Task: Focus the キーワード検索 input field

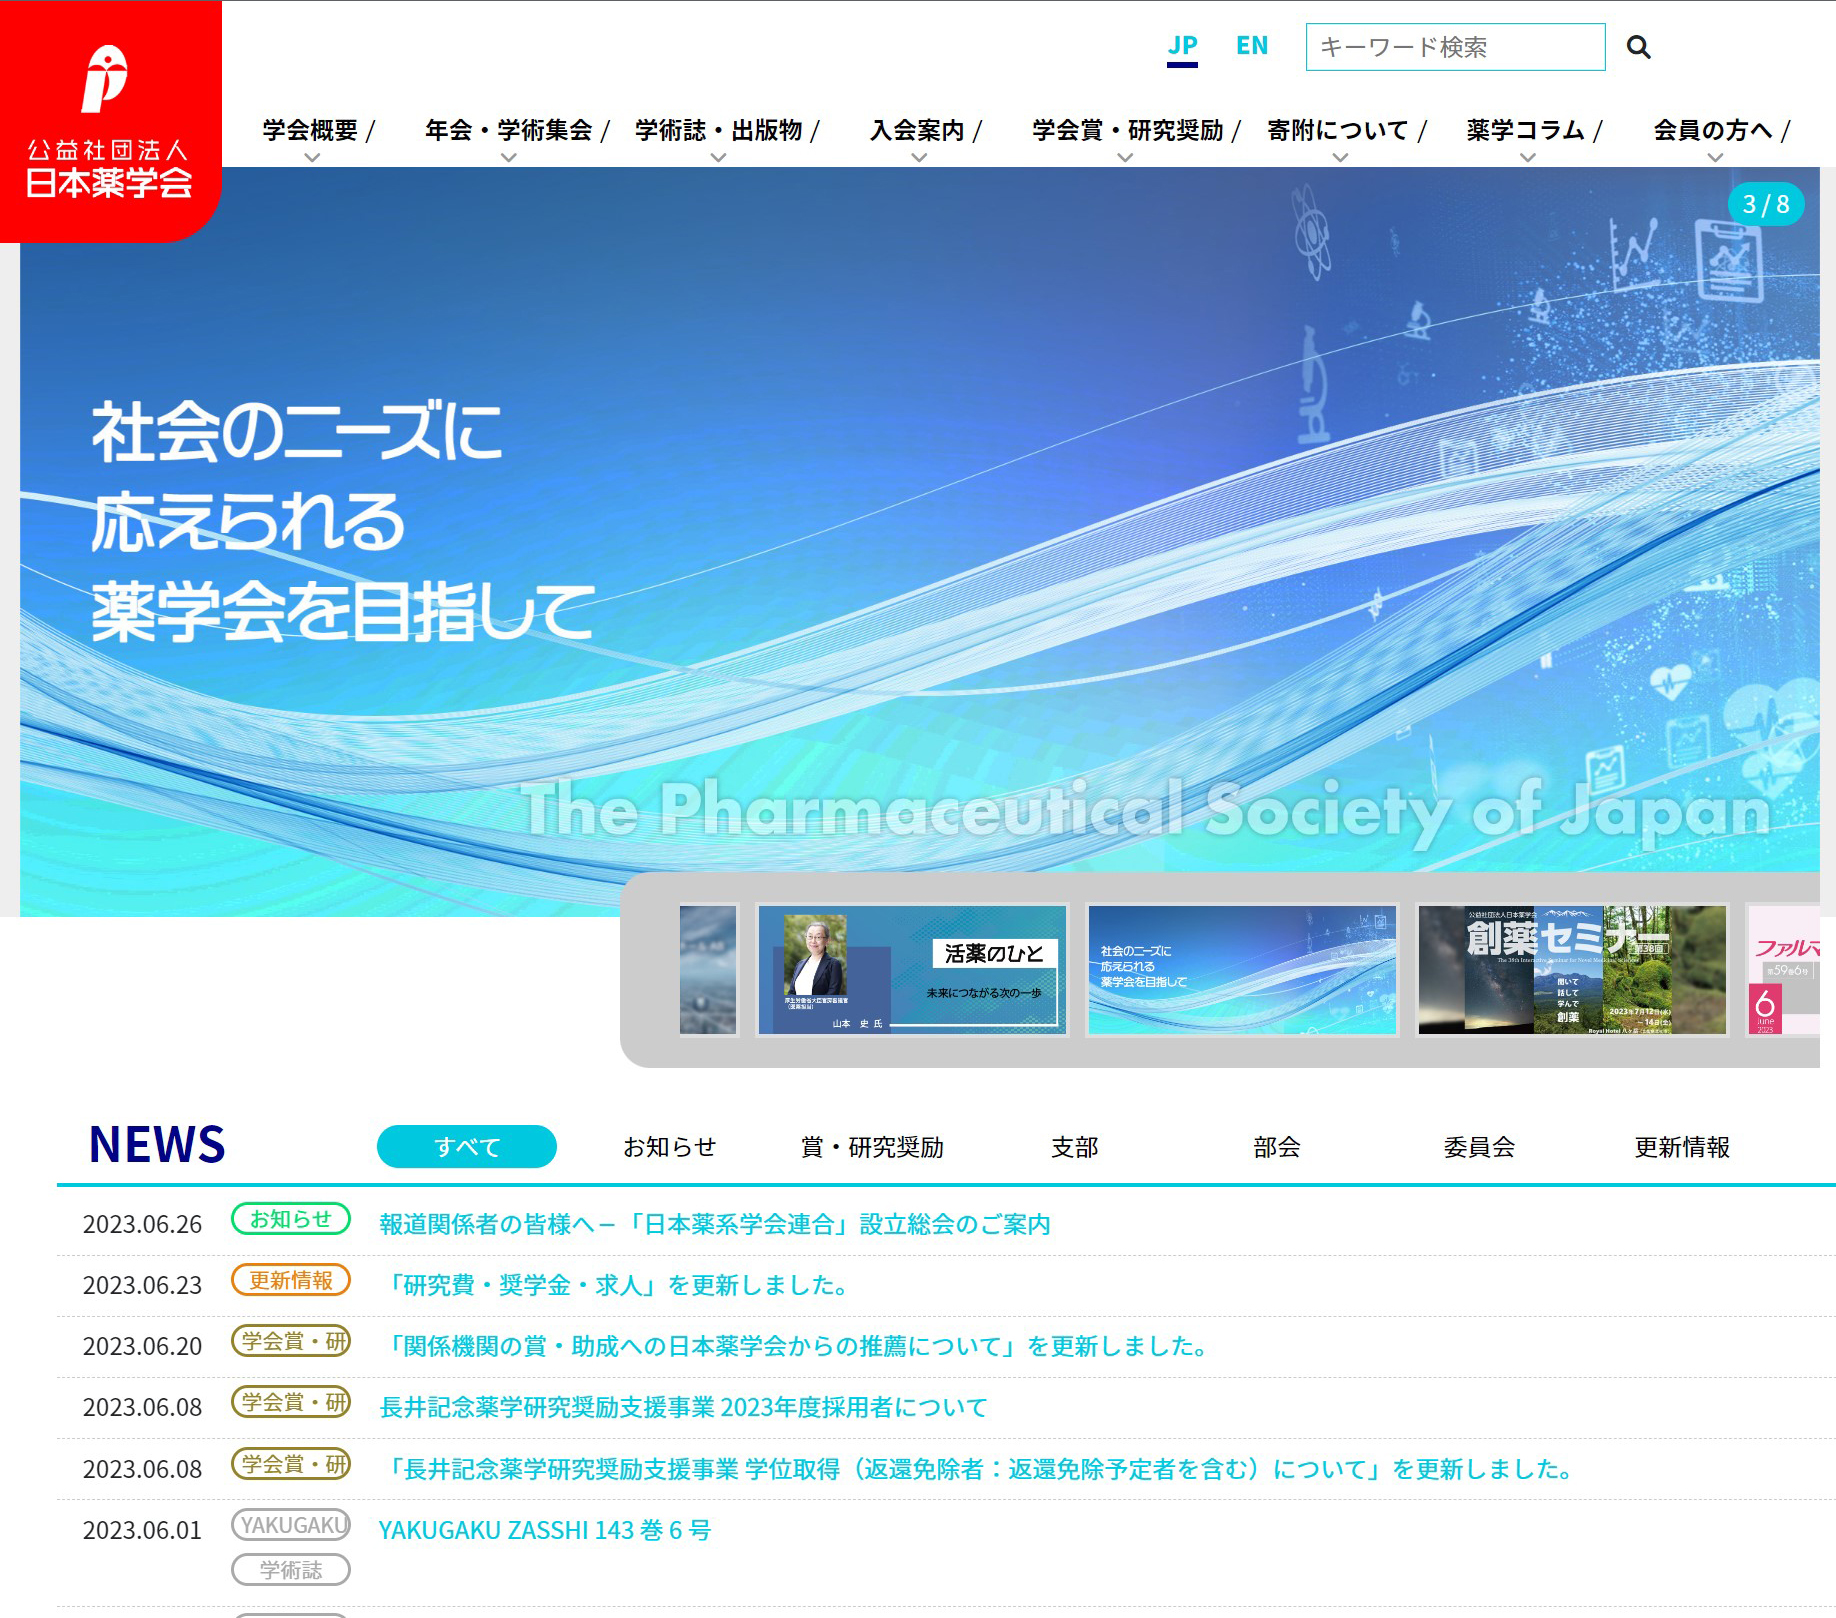Action: (1455, 47)
